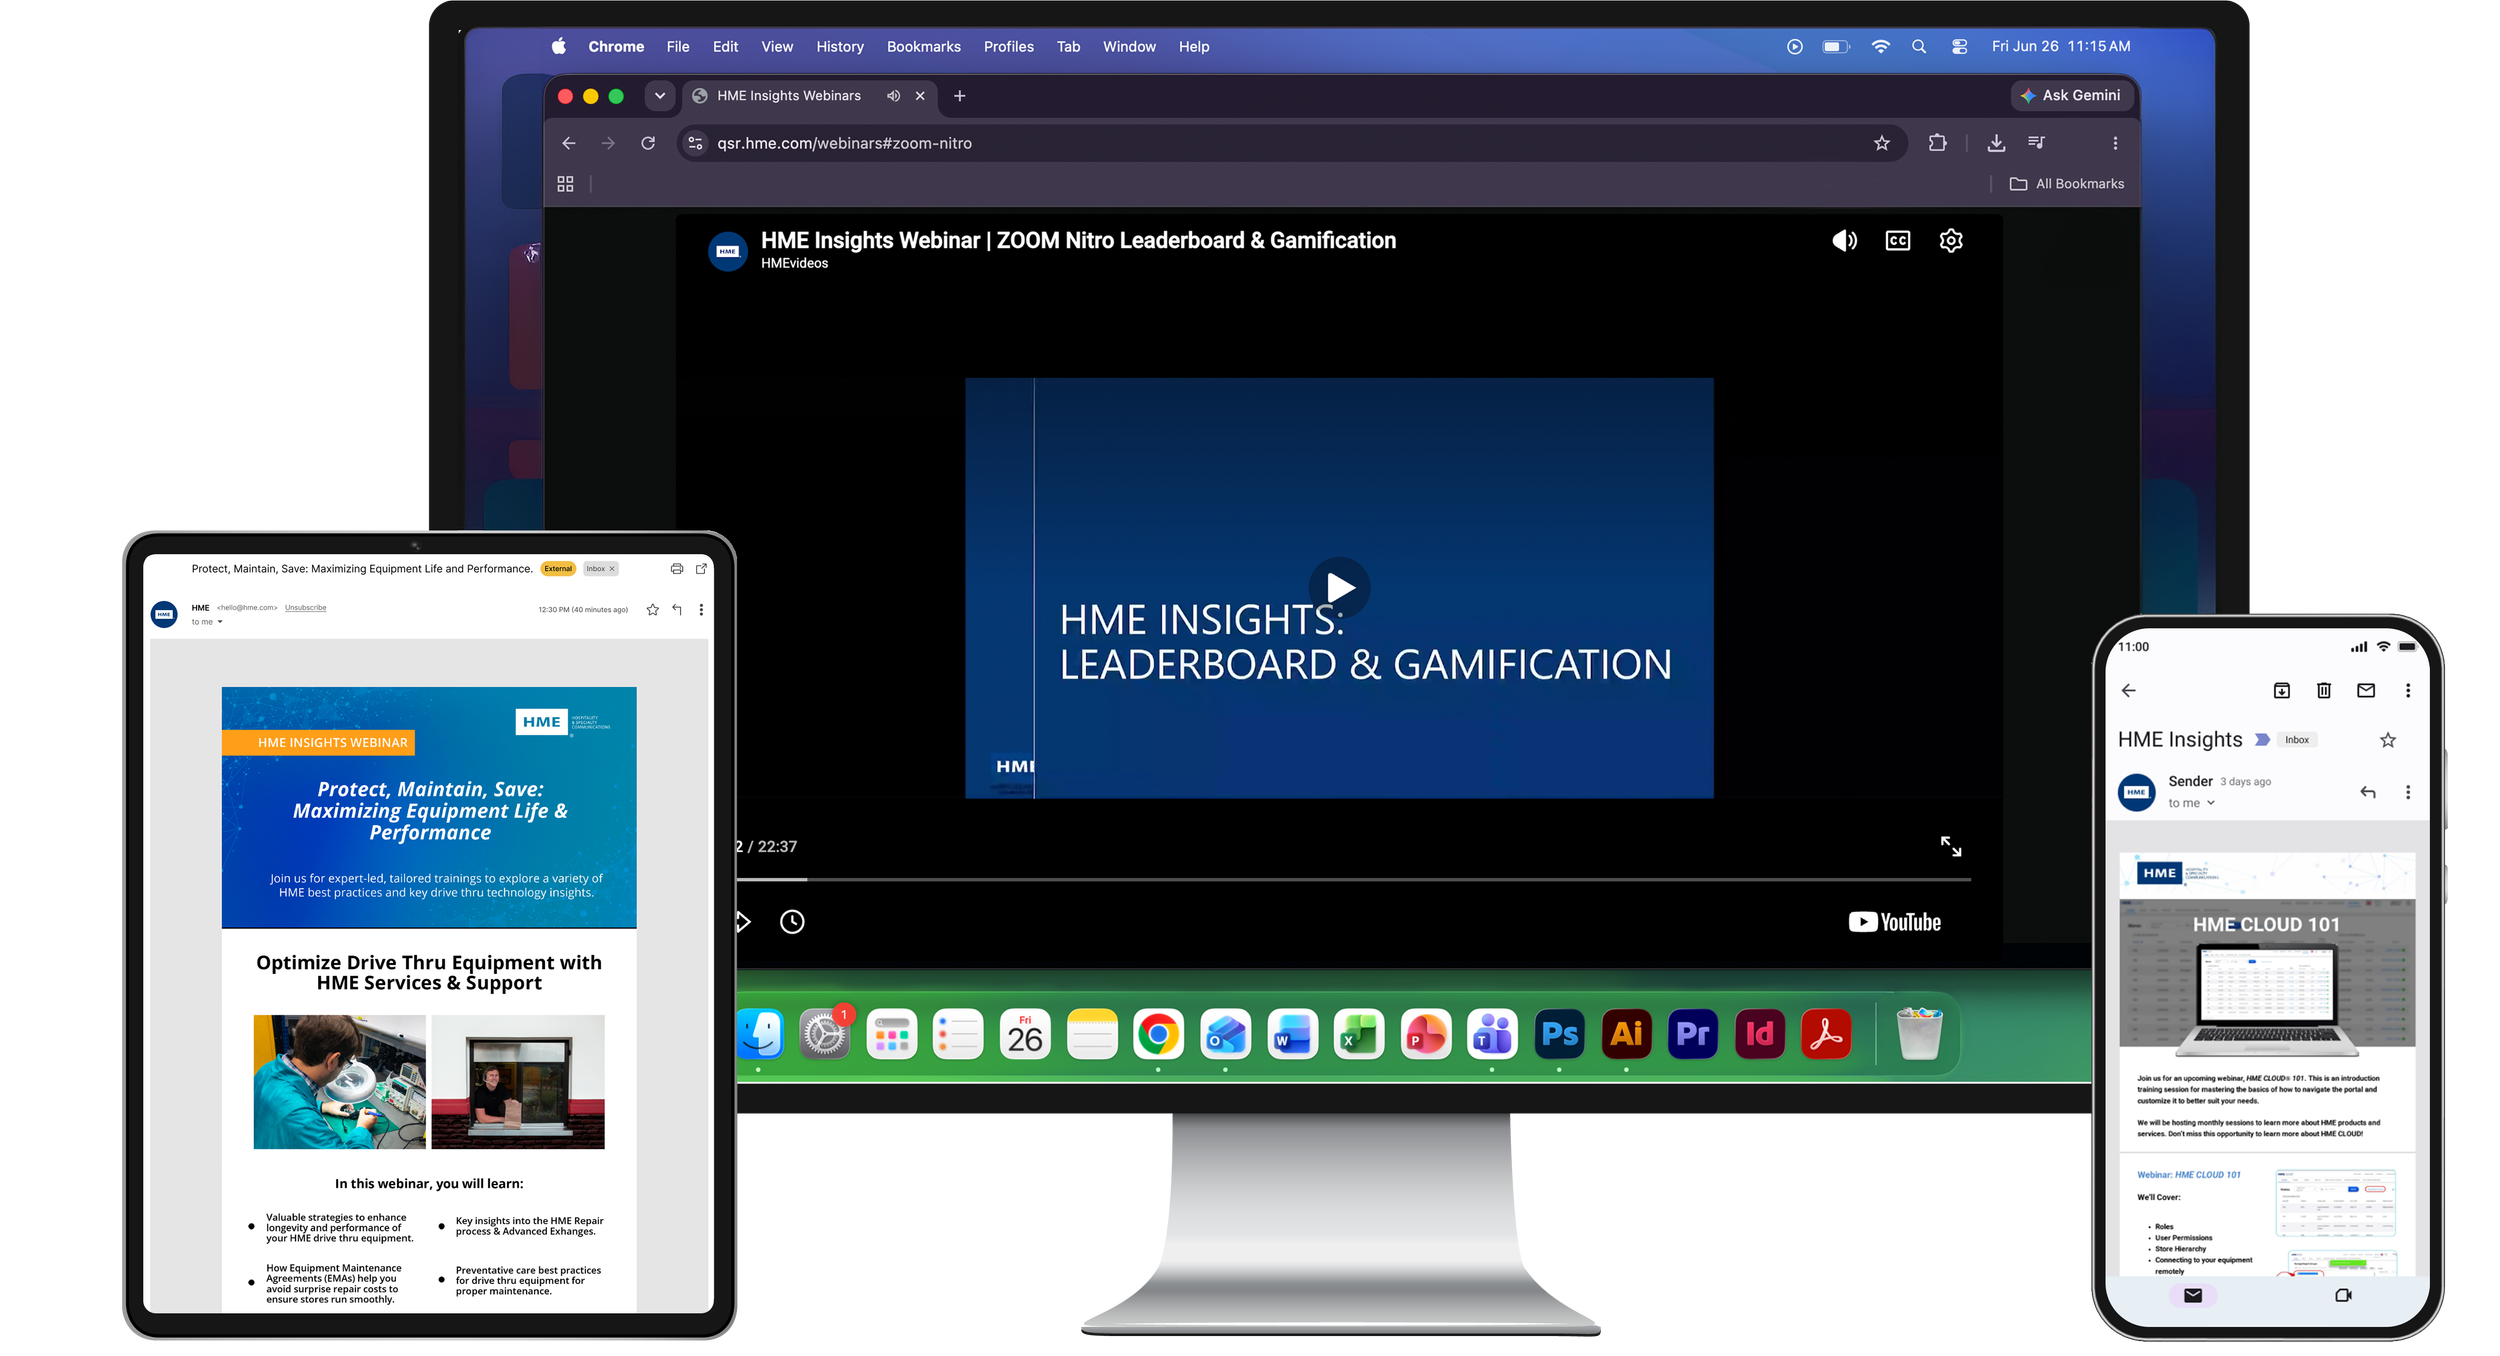Bookmark this page with the star

1882,143
